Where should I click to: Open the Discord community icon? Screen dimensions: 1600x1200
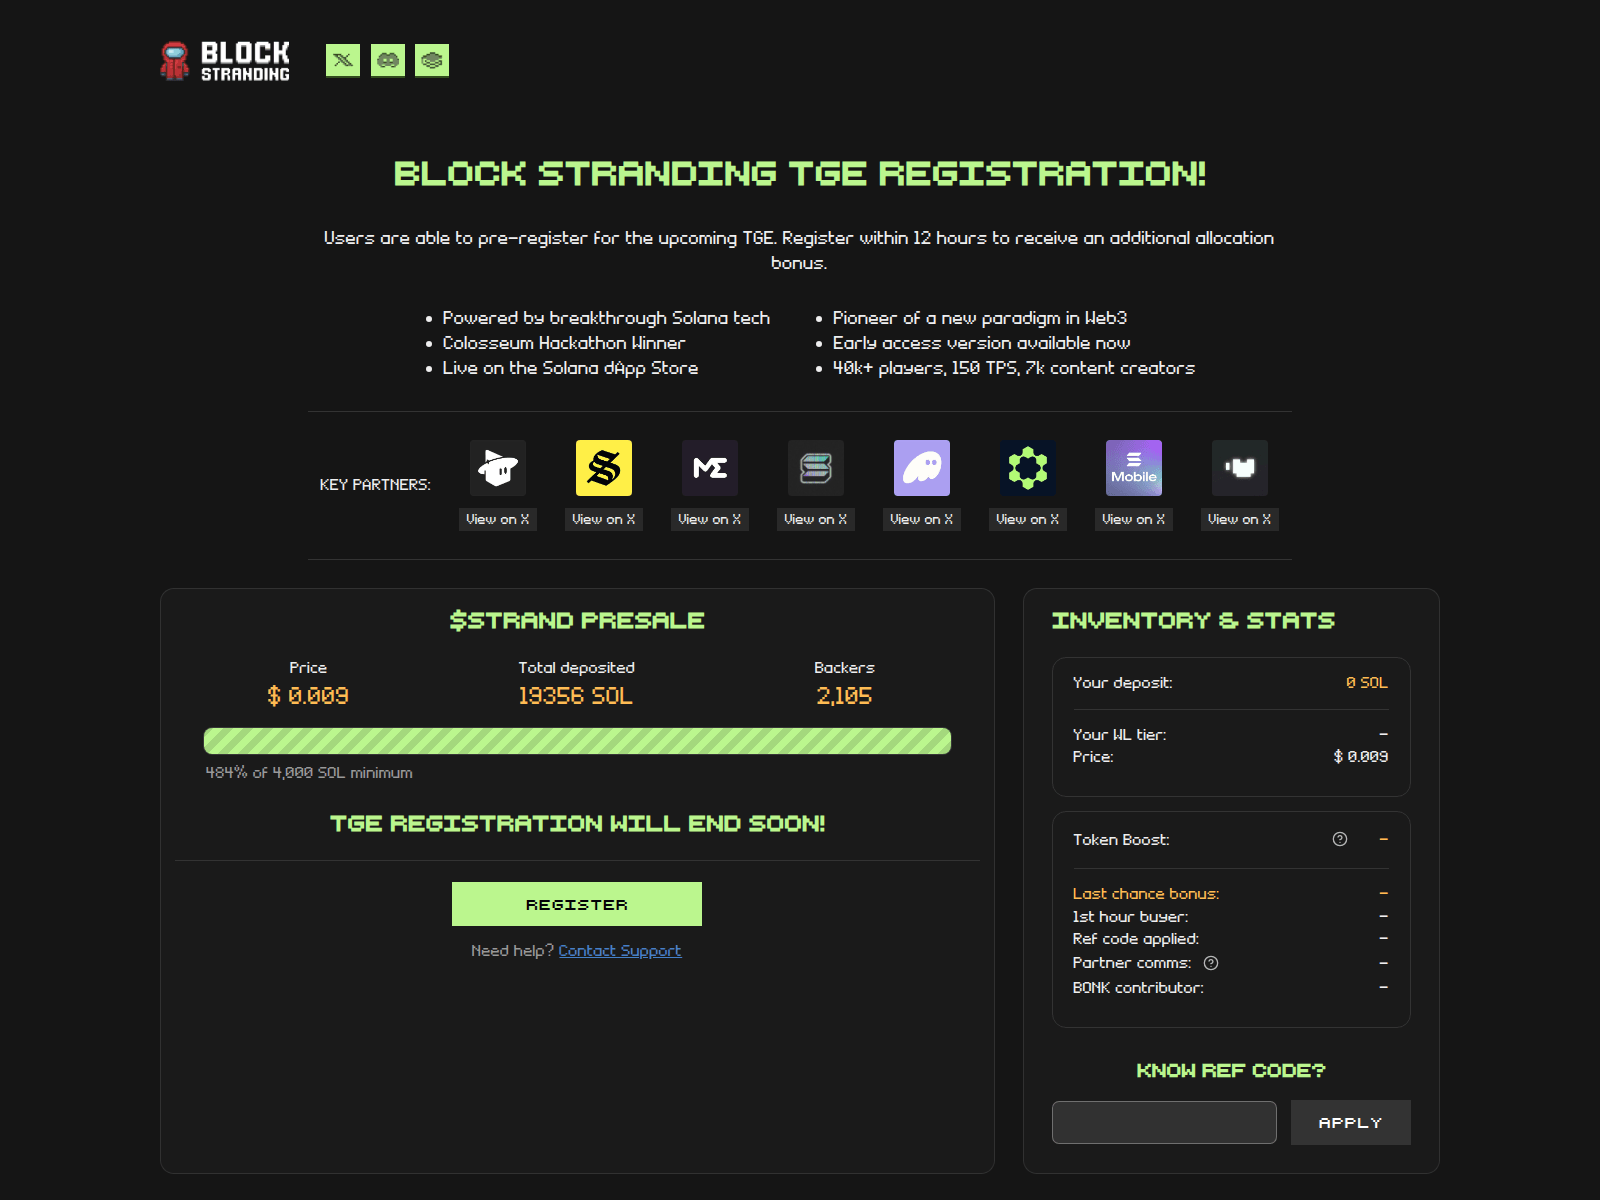coord(387,60)
